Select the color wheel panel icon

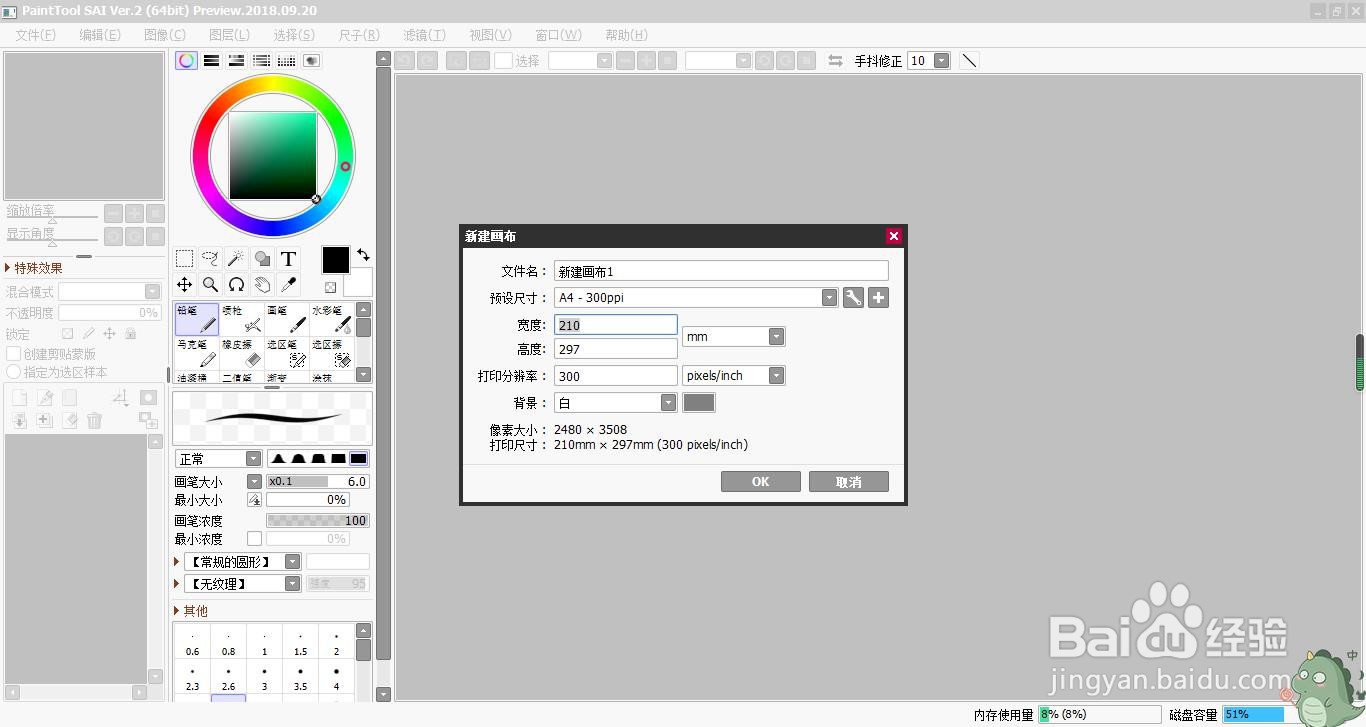(x=187, y=61)
